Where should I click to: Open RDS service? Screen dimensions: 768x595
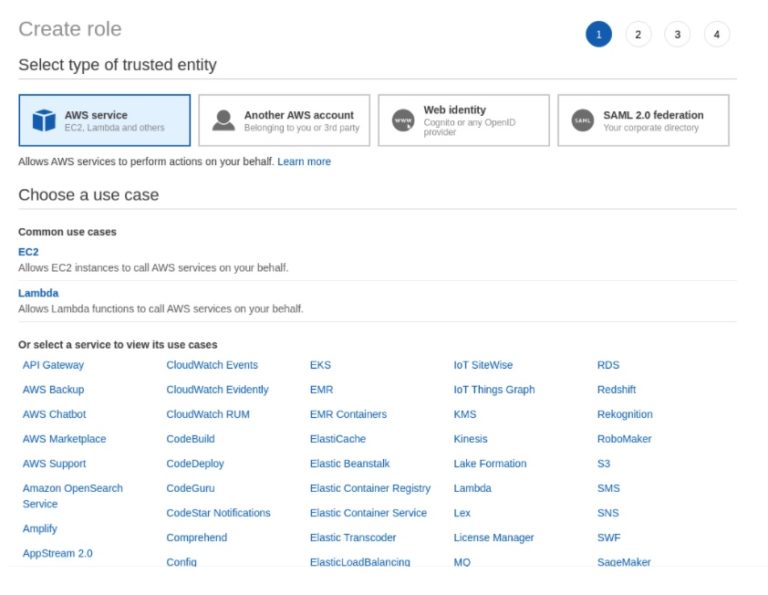(x=608, y=365)
